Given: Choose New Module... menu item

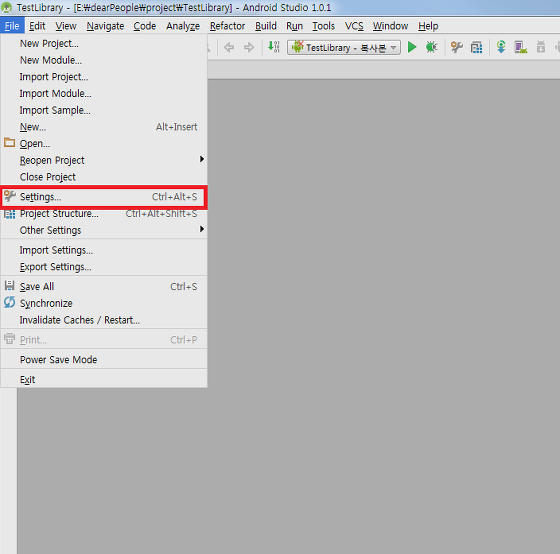Looking at the screenshot, I should [104, 60].
